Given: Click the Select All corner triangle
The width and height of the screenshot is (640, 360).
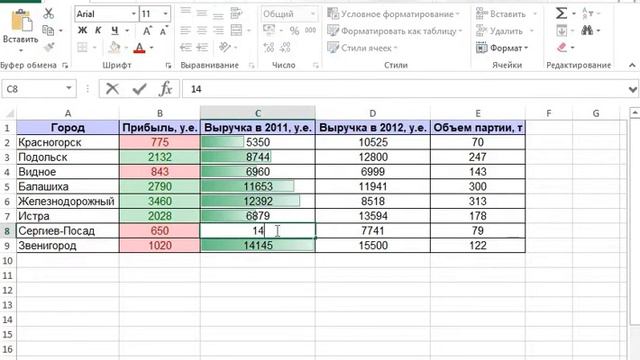Looking at the screenshot, I should 9,113.
